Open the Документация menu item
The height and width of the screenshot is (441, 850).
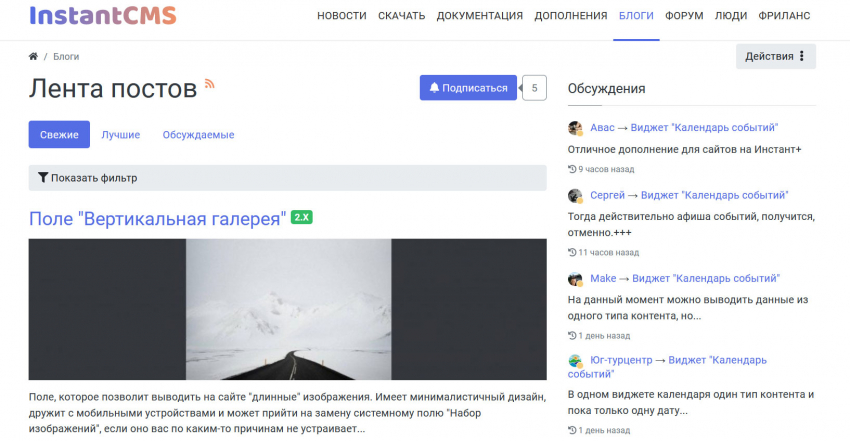(480, 16)
